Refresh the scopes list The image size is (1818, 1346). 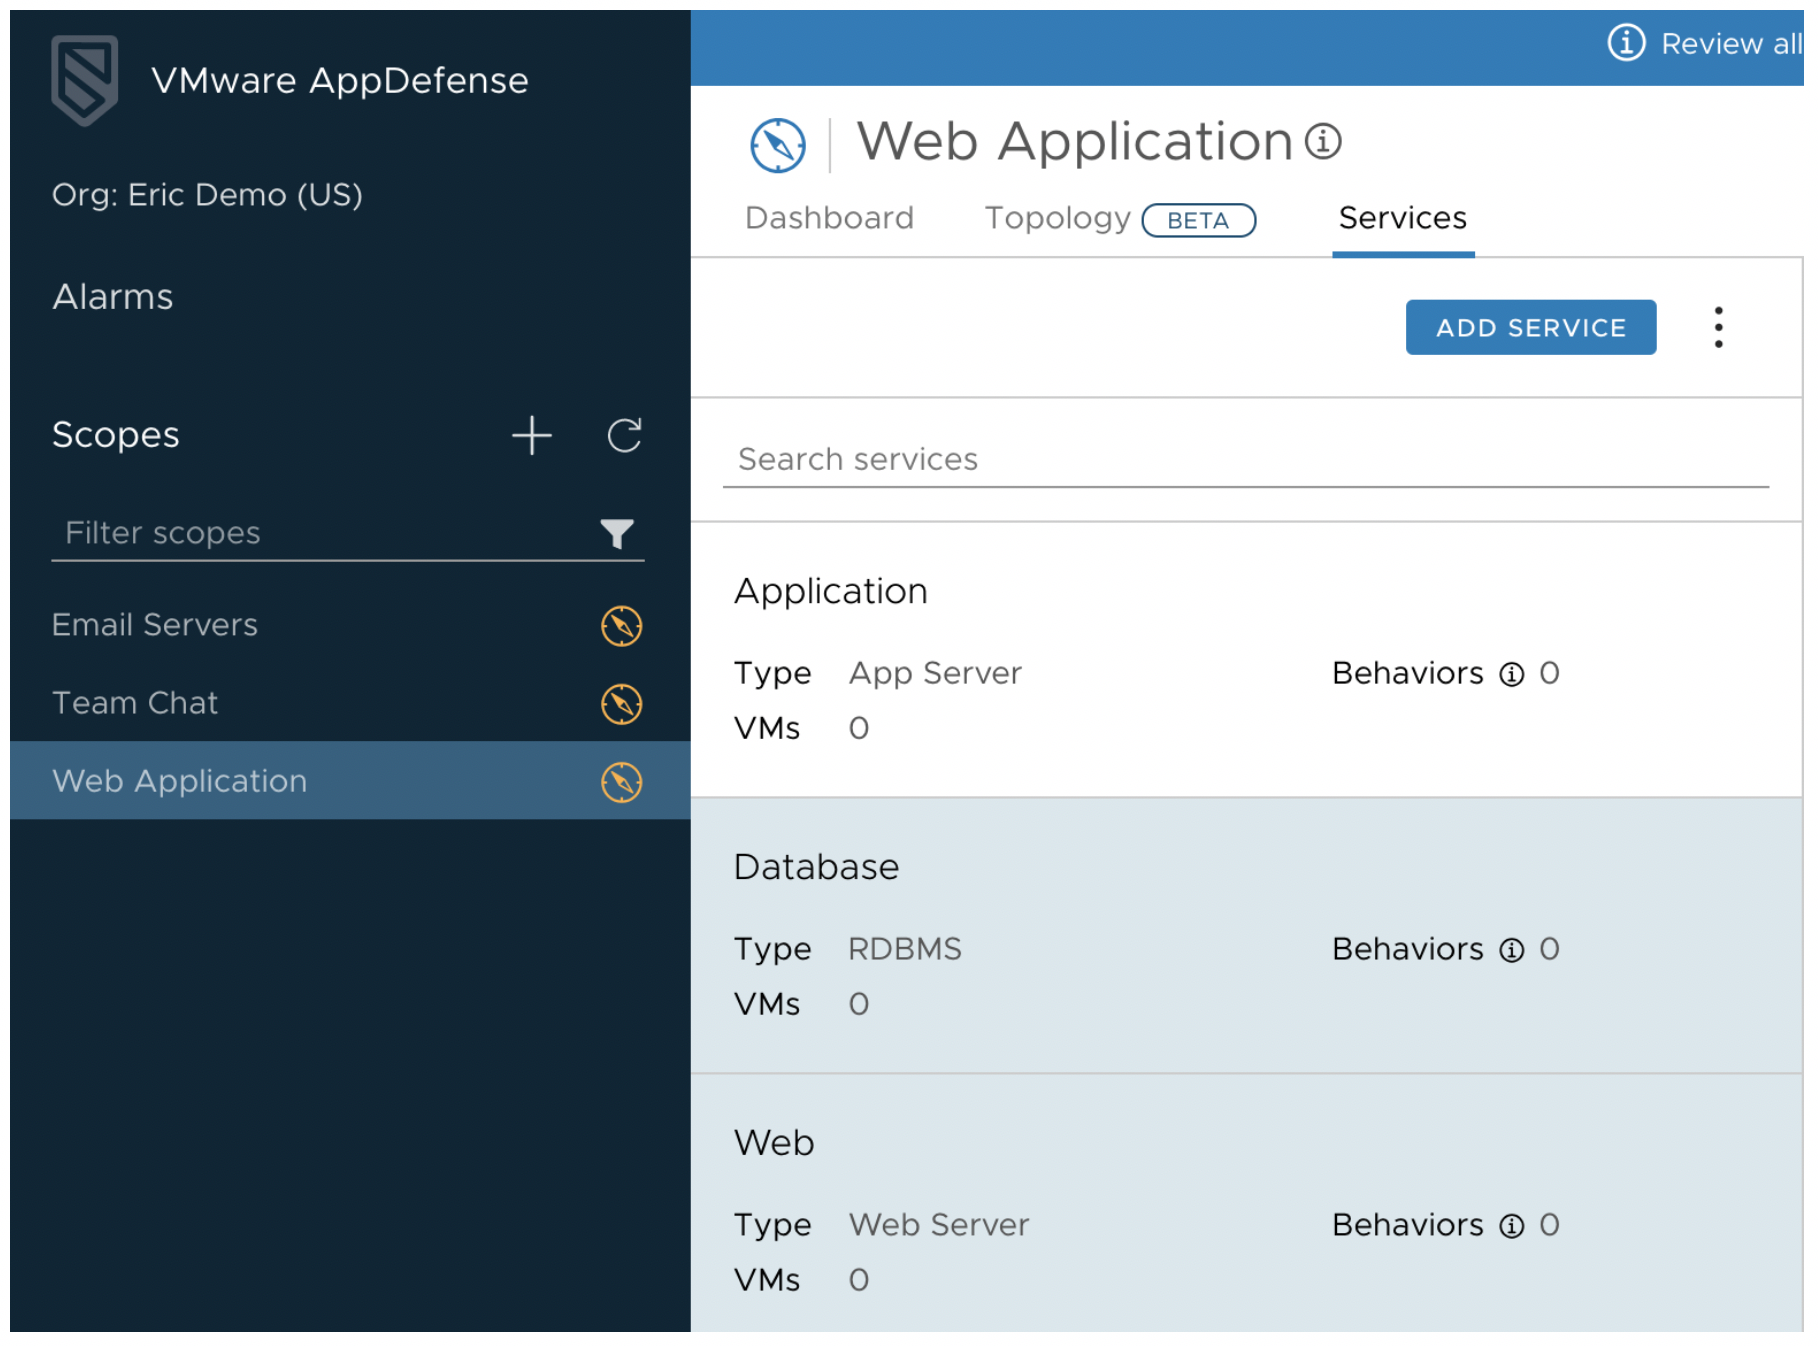tap(623, 435)
